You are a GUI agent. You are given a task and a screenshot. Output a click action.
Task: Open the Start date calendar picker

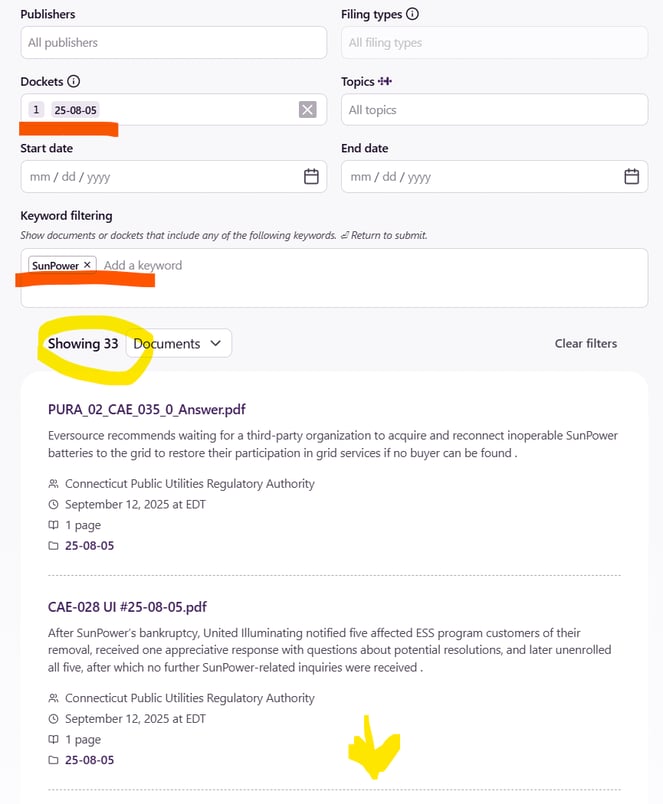(311, 176)
